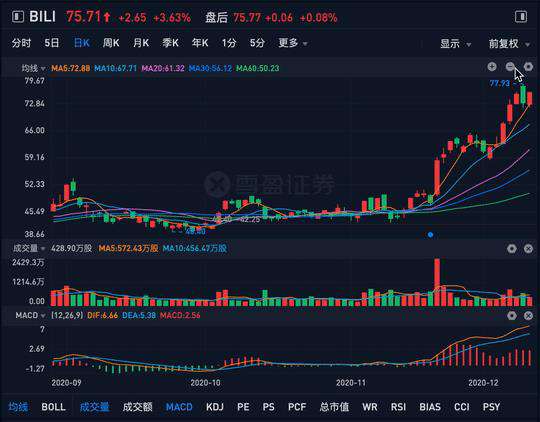
Task: Toggle the BOLL indicator at bottom bar
Action: pos(53,407)
